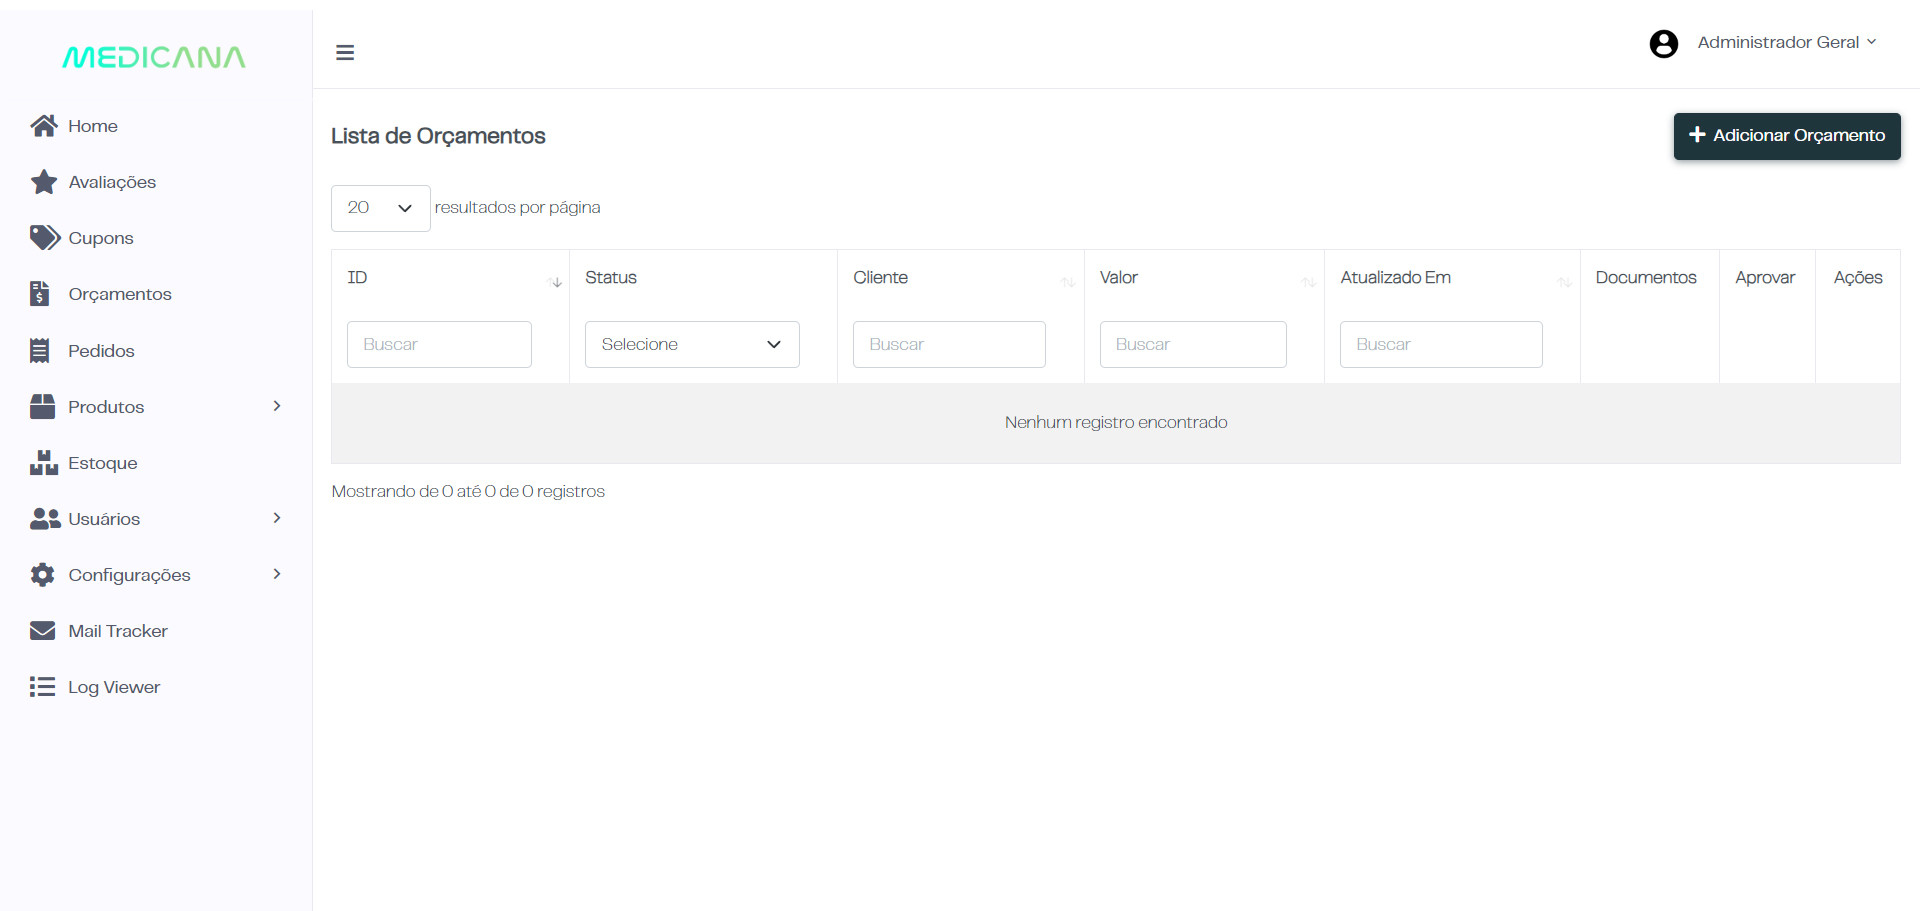Toggle sort on Atualizado Em column
The image size is (1920, 911).
(x=1564, y=283)
